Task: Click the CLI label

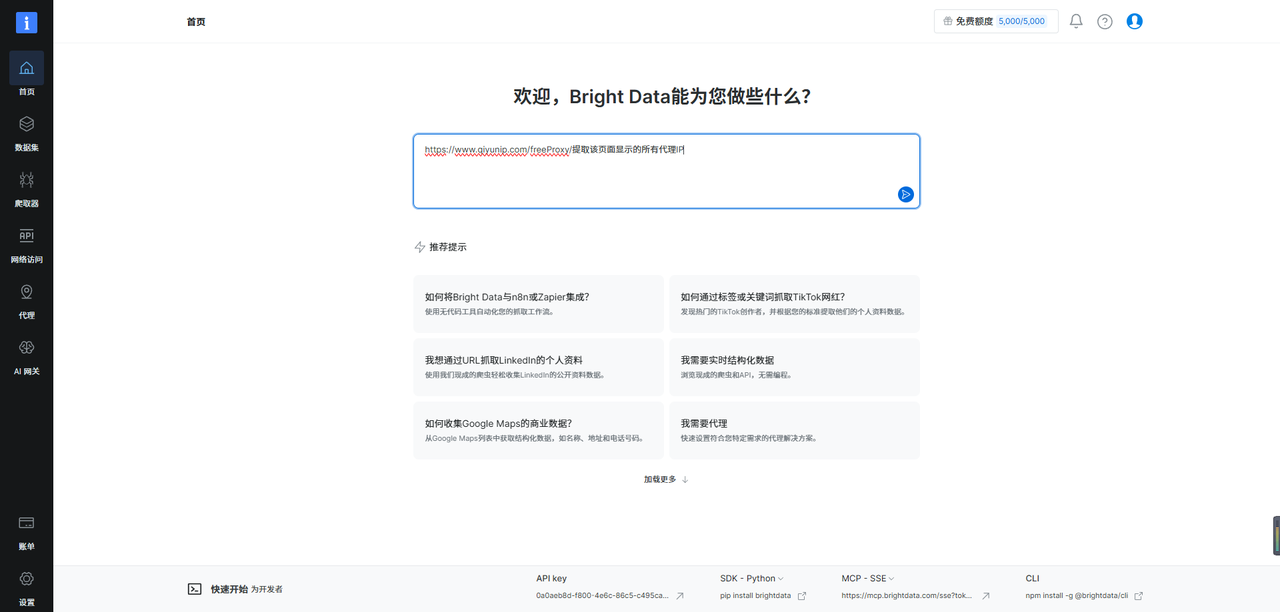Action: [1033, 578]
